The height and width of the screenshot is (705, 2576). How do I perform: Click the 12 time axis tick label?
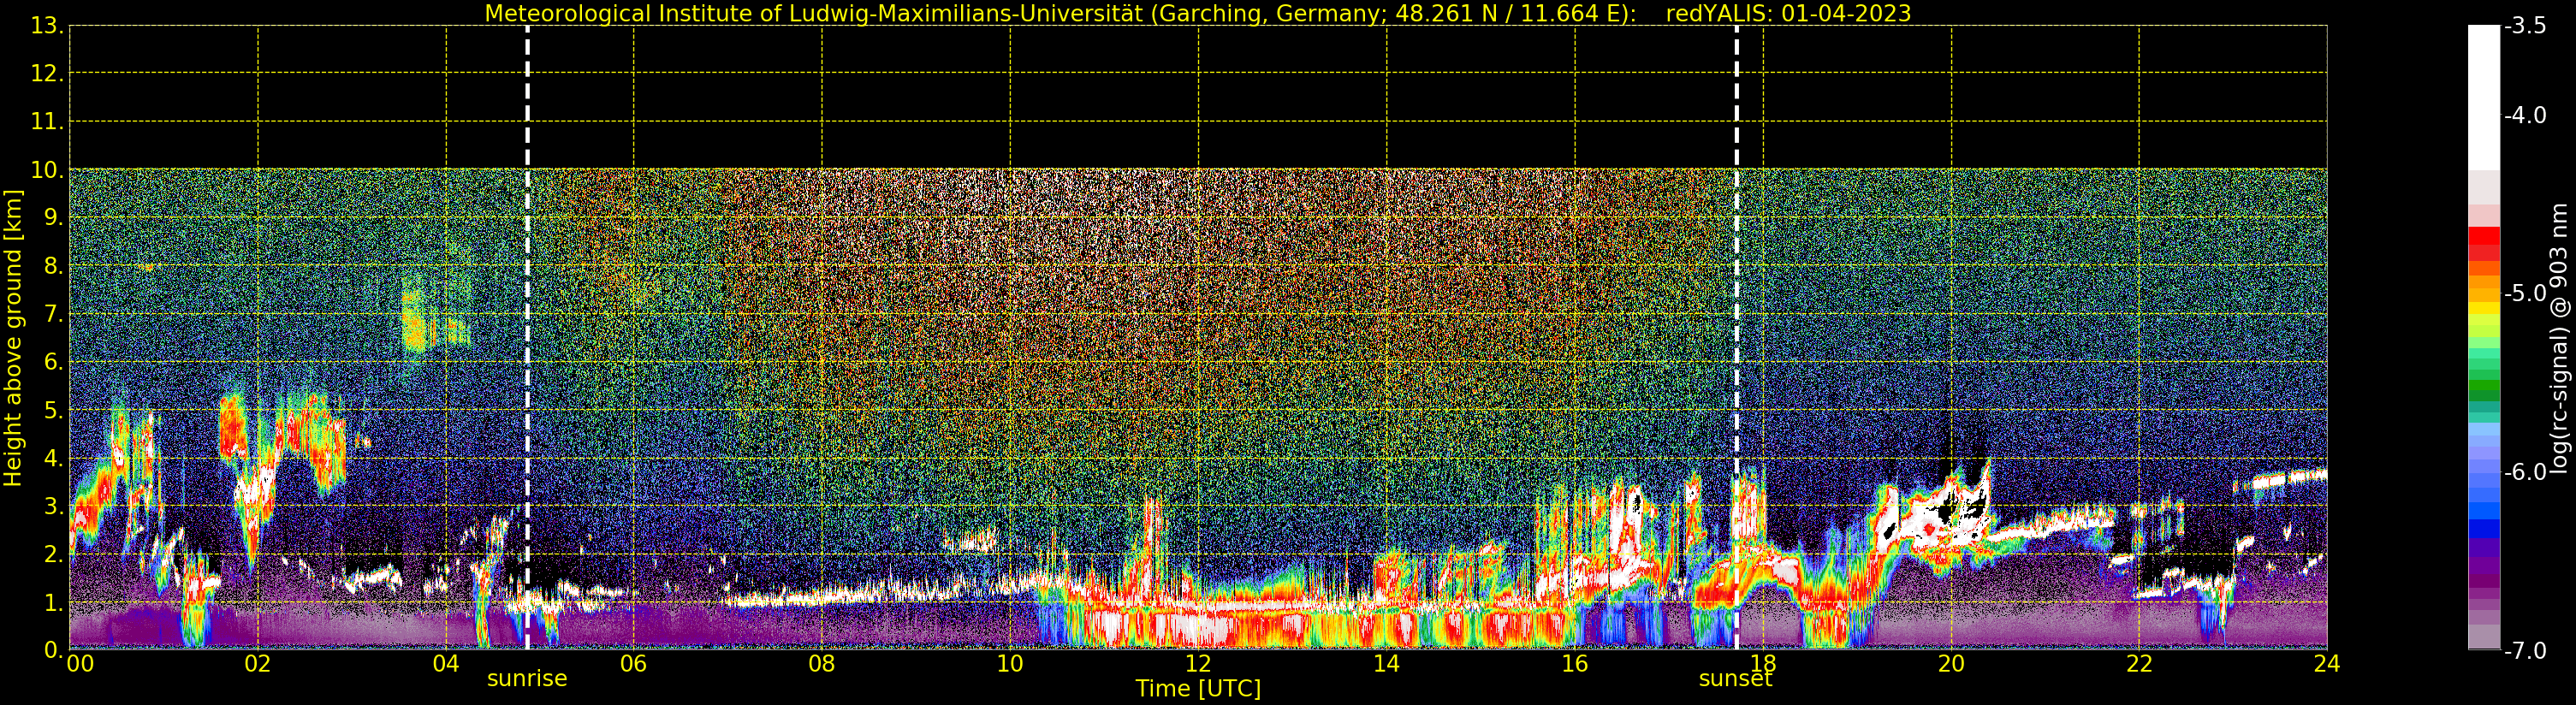pos(1198,664)
